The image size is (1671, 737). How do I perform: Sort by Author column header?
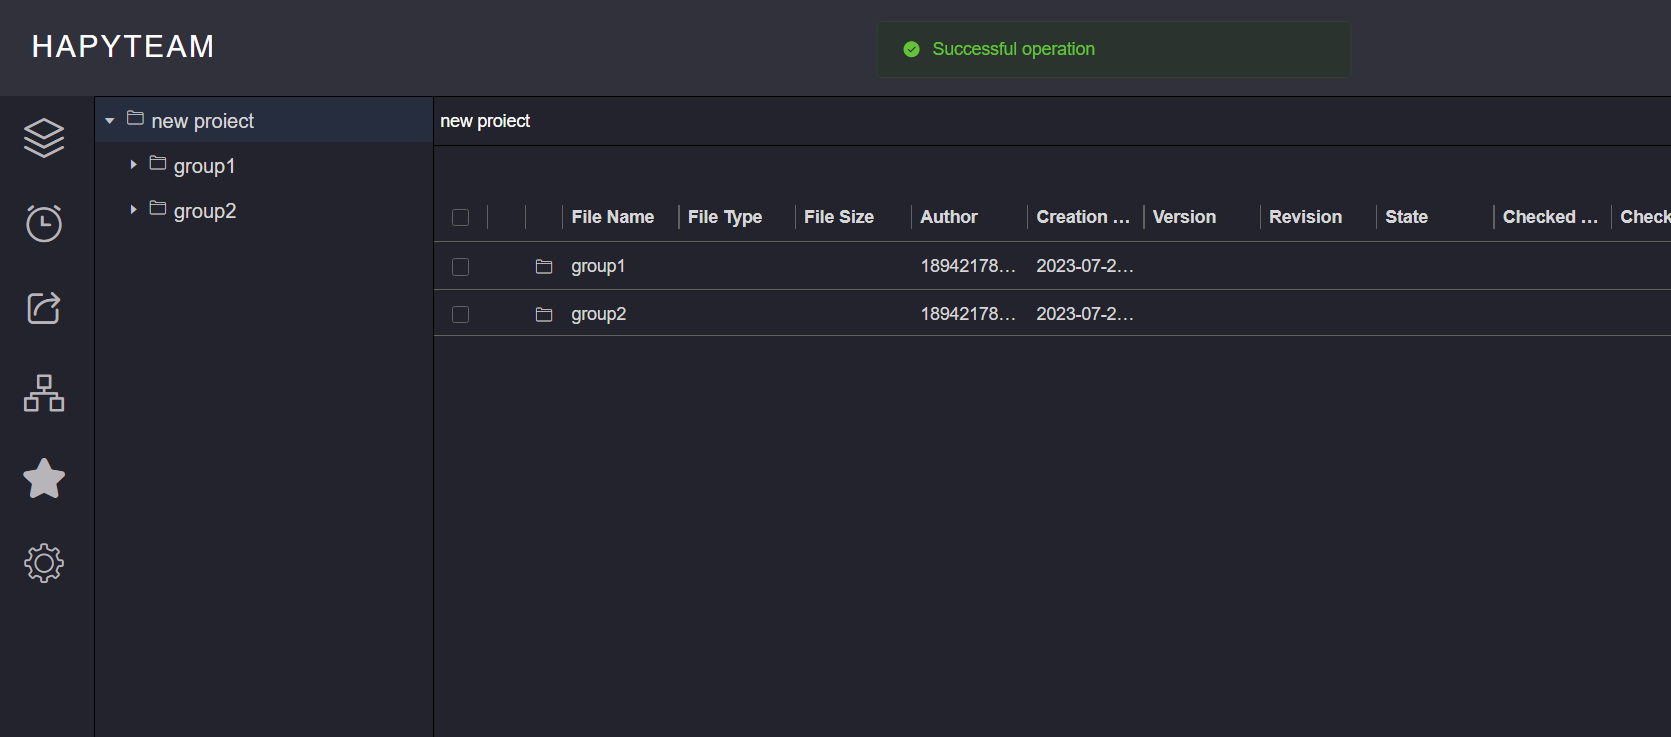point(949,217)
